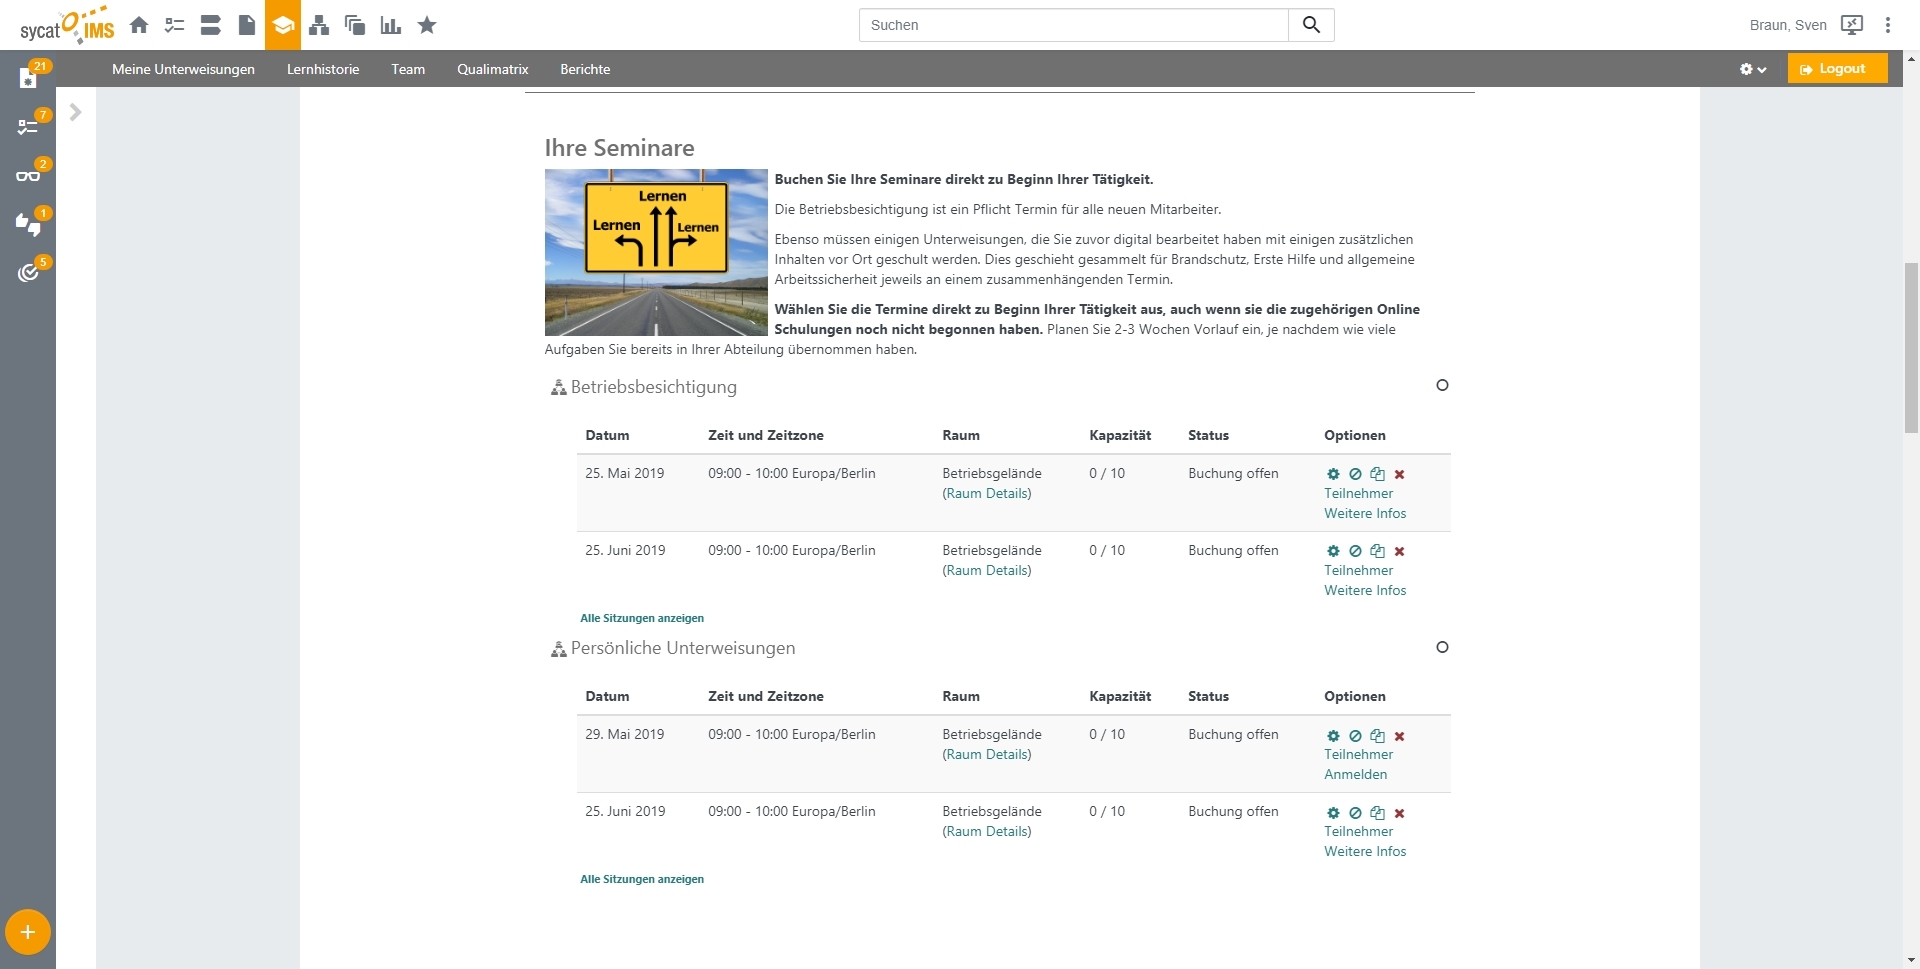This screenshot has width=1920, height=969.
Task: Open the documents module icon
Action: tap(246, 25)
